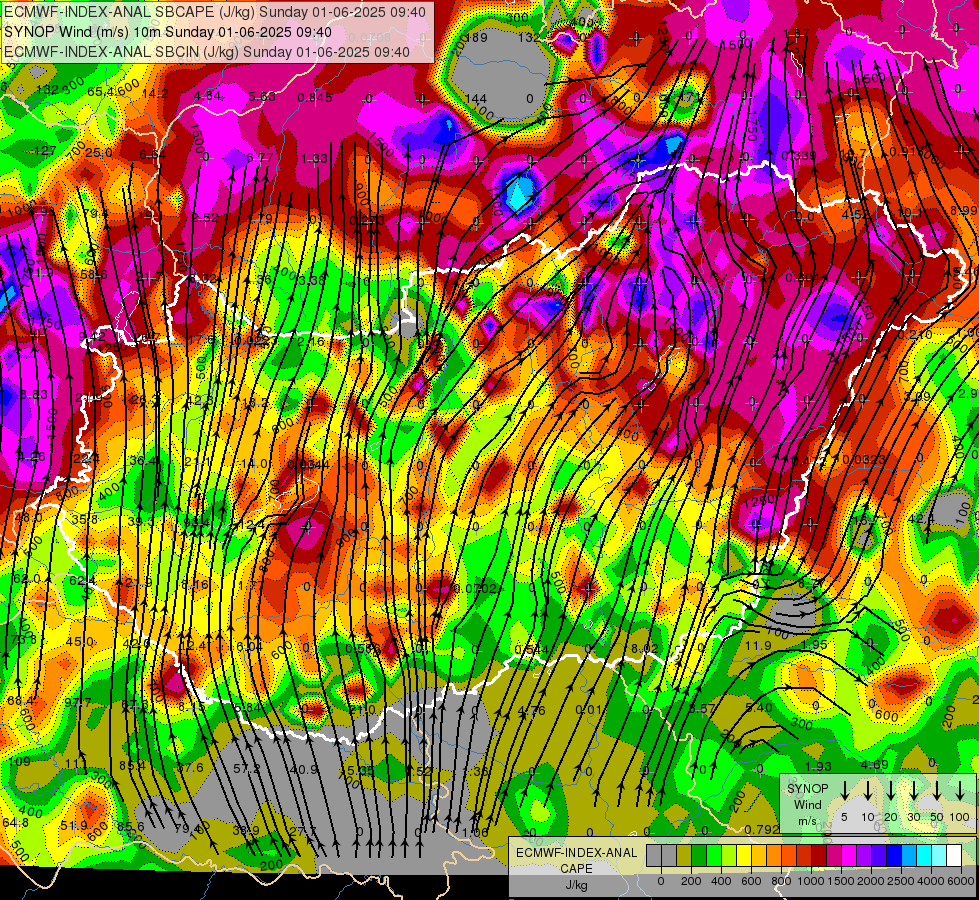Click the 144 value in grey area

476,98
